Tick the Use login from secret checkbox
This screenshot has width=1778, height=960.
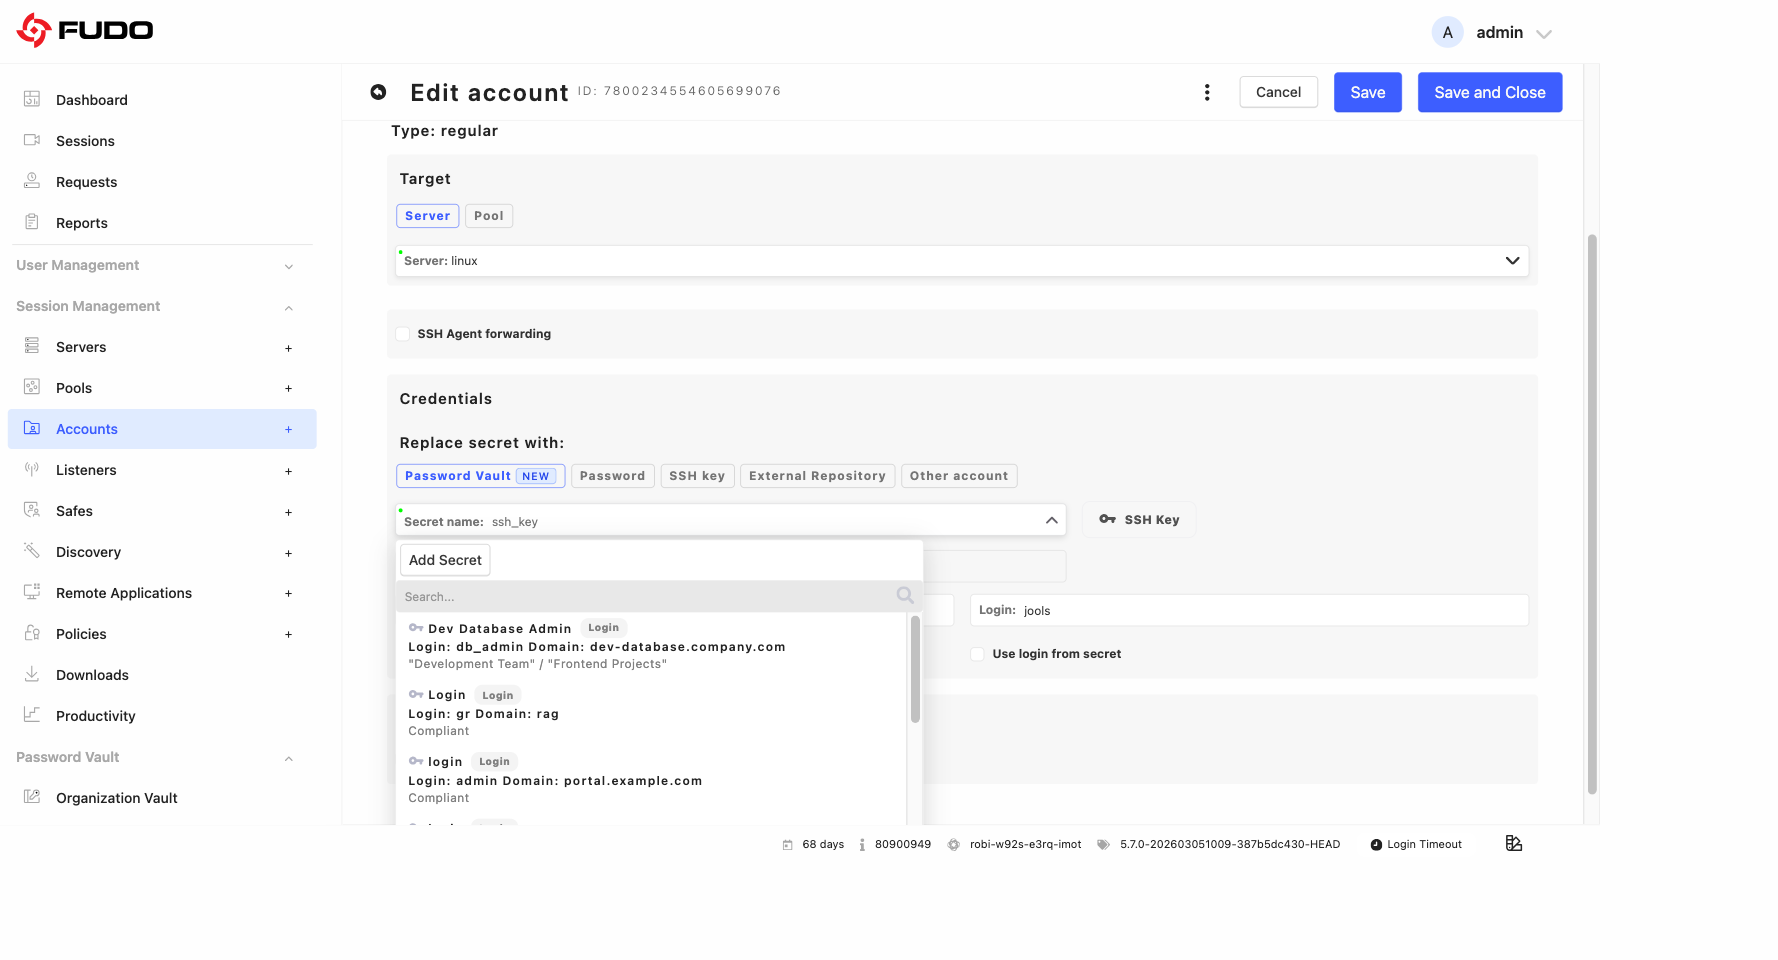(x=978, y=654)
